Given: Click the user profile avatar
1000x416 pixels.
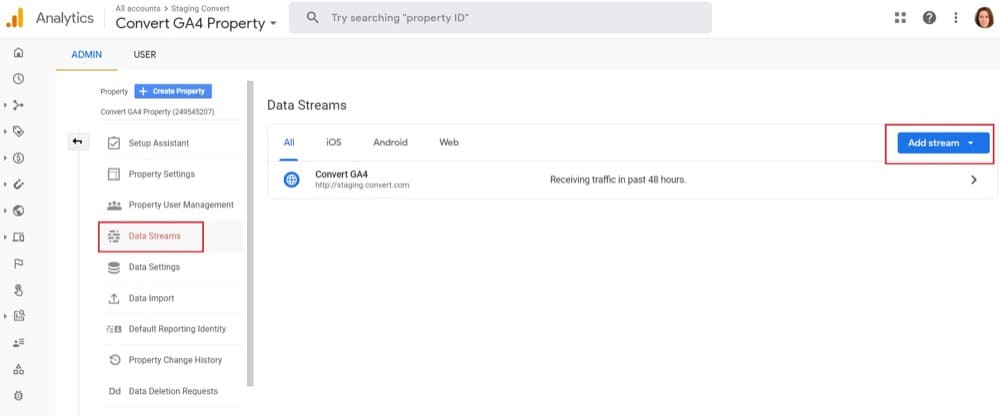Looking at the screenshot, I should (984, 18).
